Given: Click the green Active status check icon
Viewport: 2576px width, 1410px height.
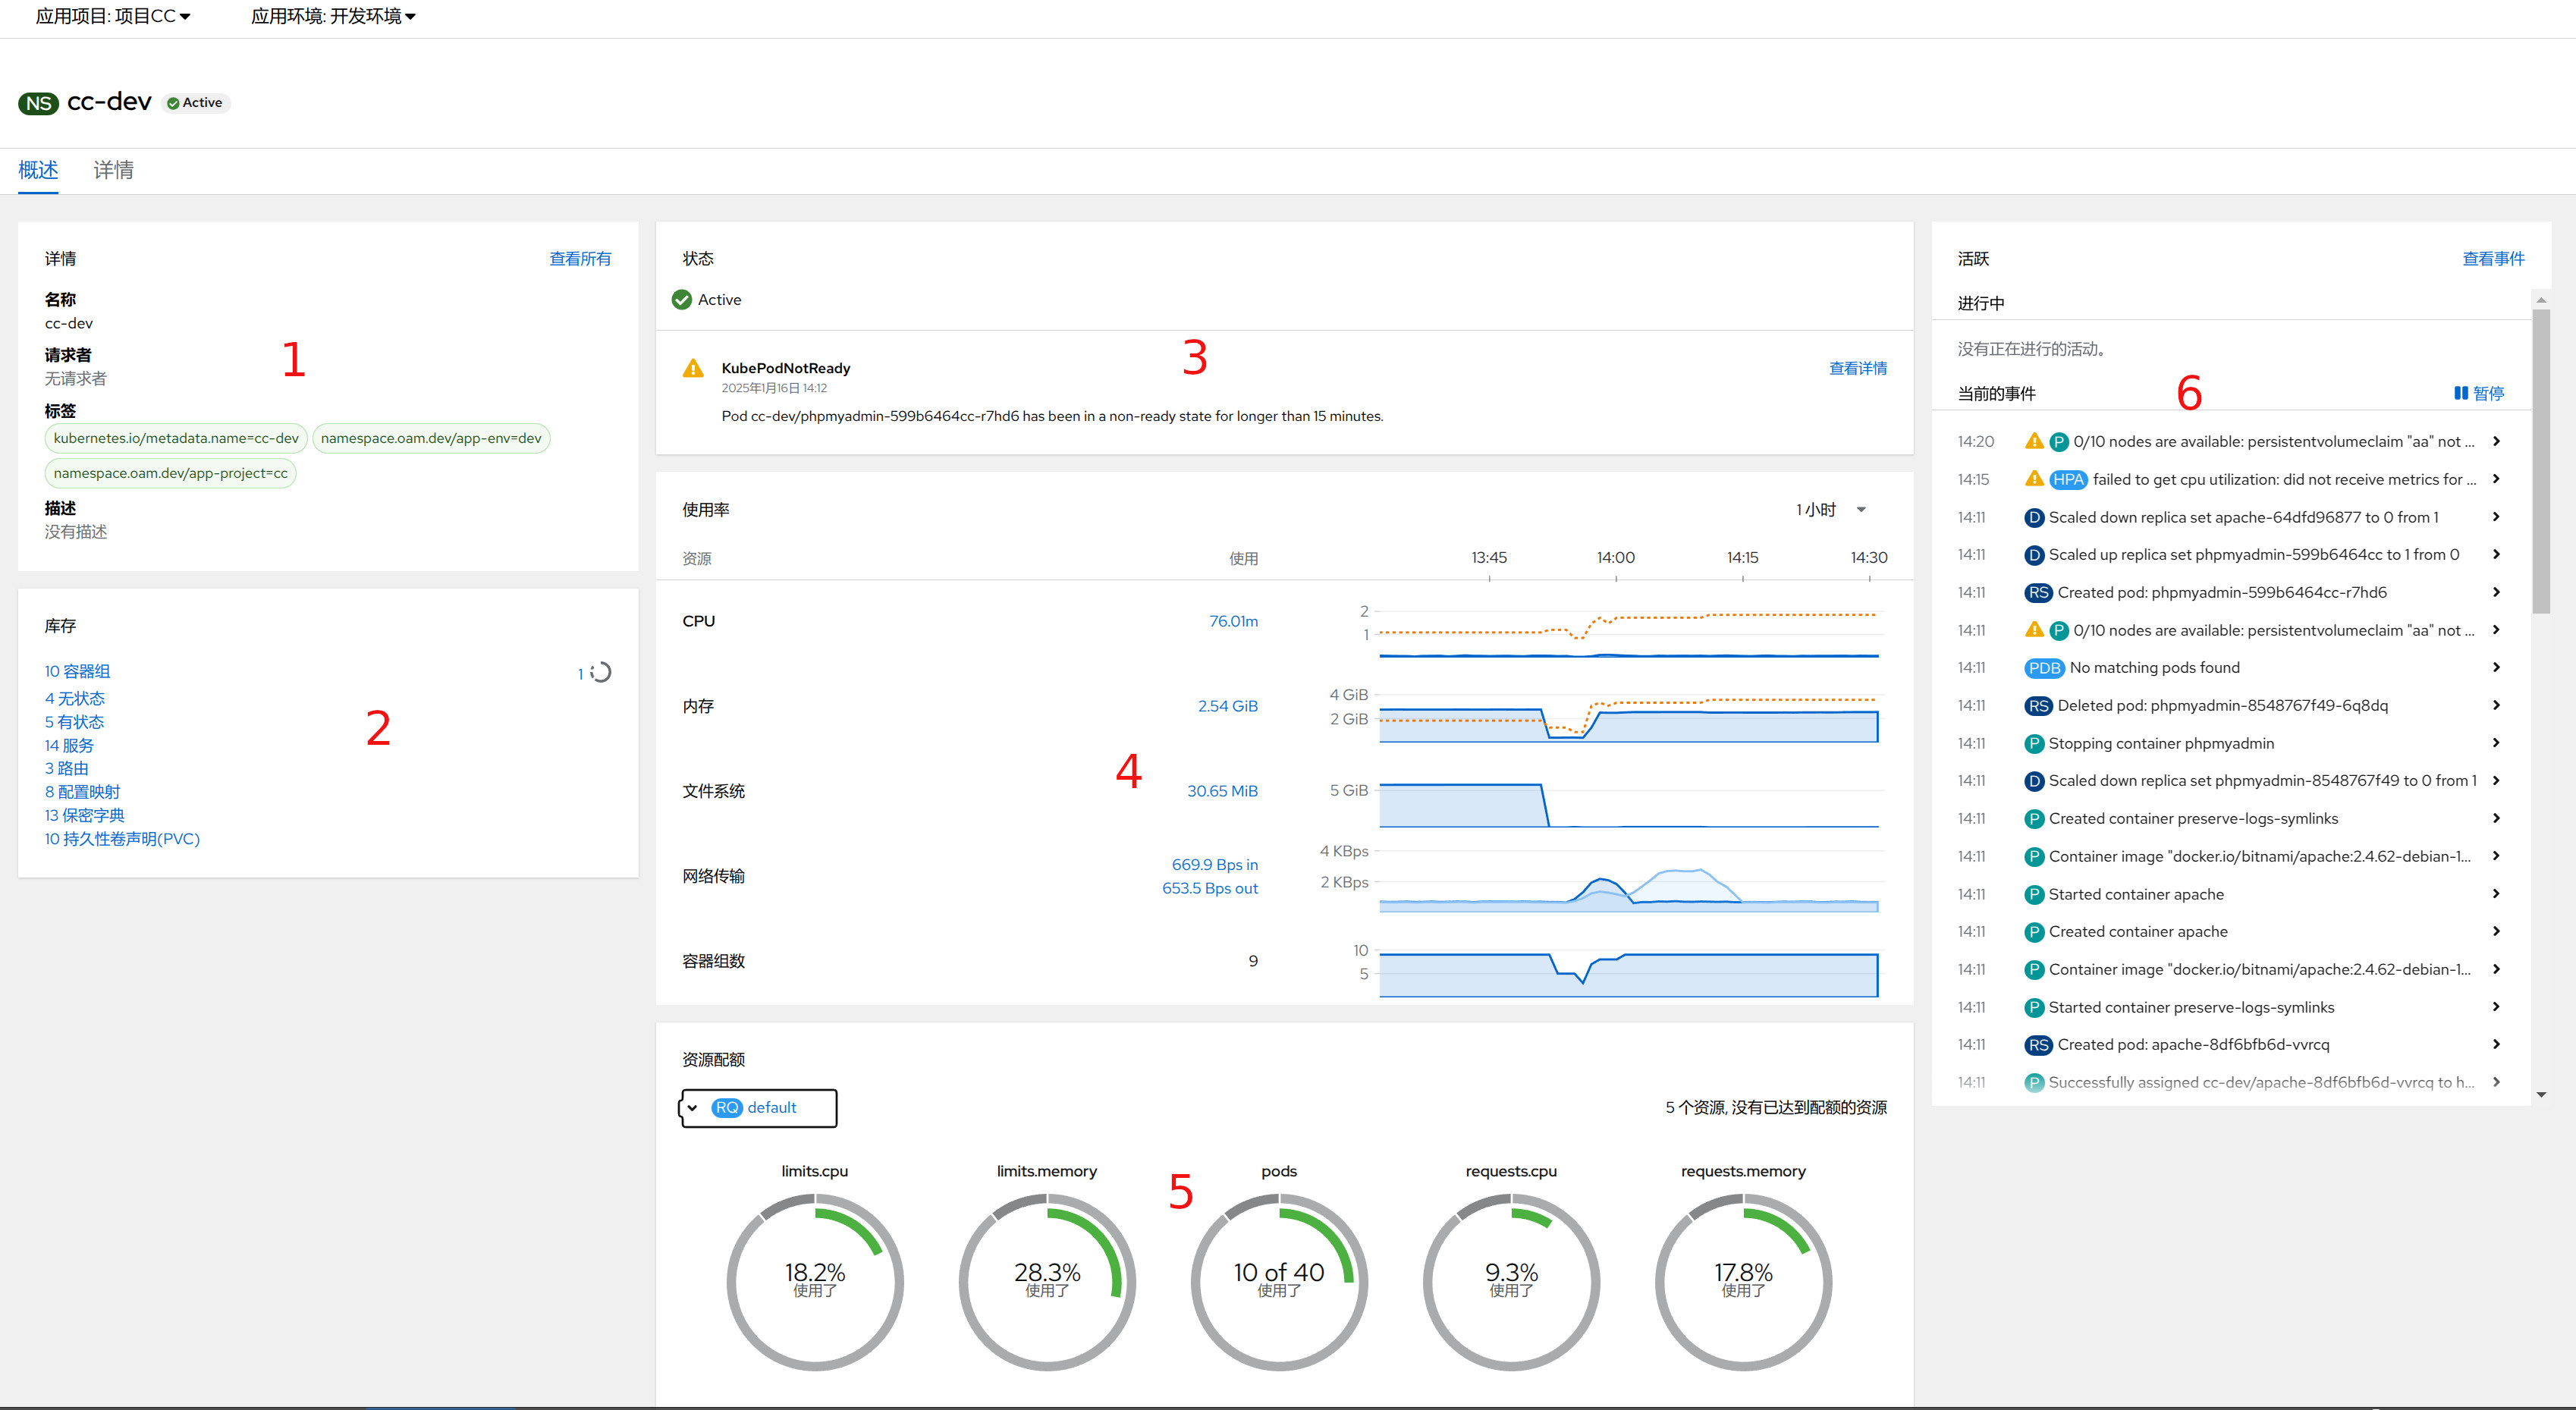Looking at the screenshot, I should (682, 300).
